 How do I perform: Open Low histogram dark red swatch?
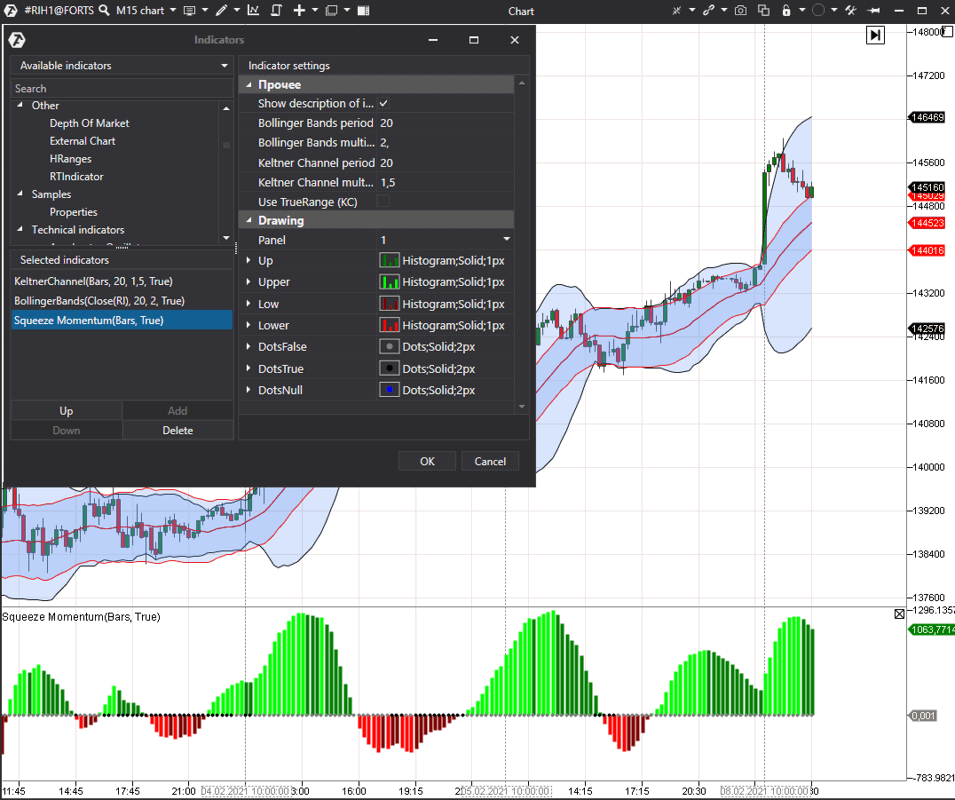[389, 304]
